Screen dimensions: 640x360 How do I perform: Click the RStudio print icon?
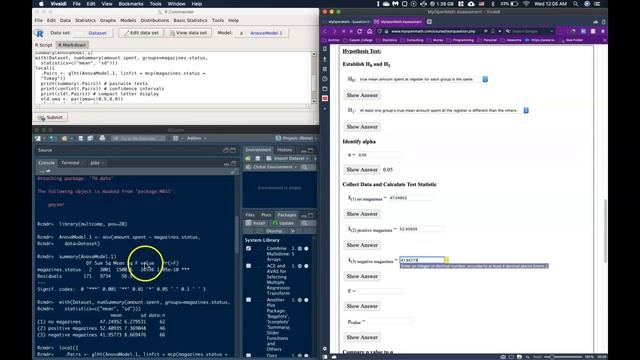pyautogui.click(x=102, y=138)
